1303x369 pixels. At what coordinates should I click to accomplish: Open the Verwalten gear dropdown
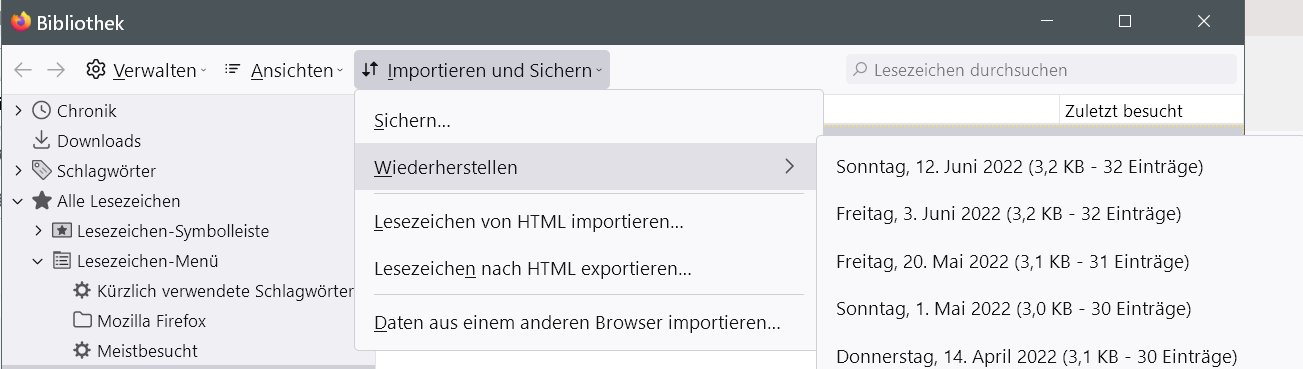pyautogui.click(x=146, y=70)
